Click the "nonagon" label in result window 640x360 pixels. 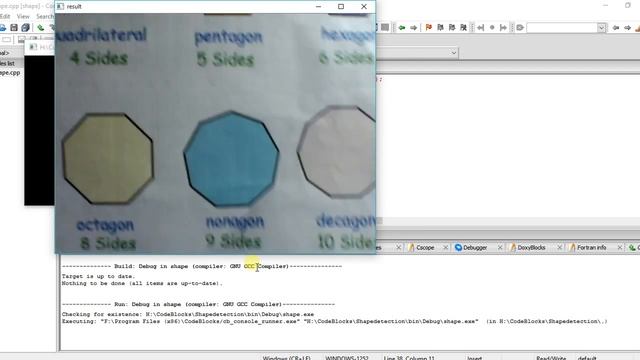(235, 222)
